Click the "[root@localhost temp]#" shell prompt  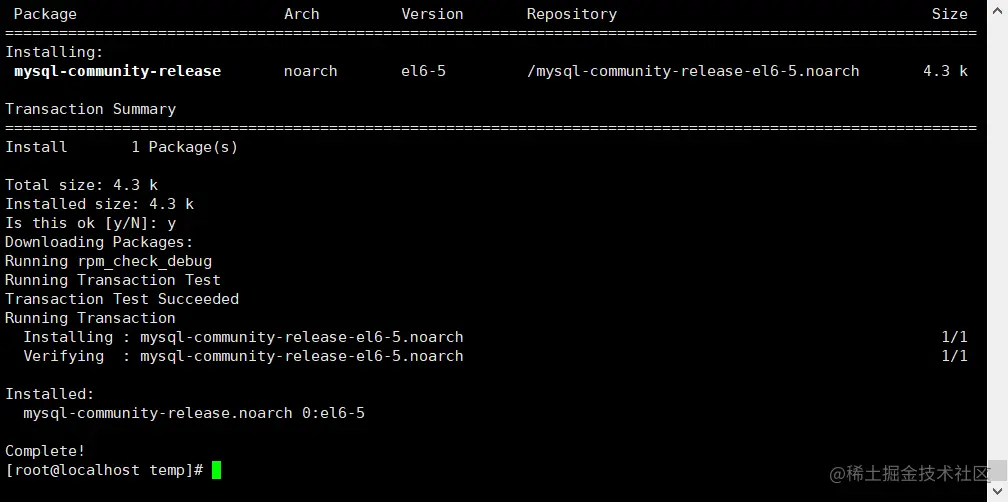click(x=104, y=470)
